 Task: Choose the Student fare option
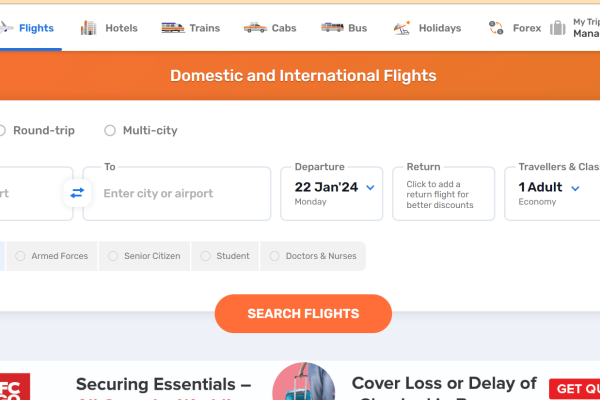pyautogui.click(x=225, y=256)
